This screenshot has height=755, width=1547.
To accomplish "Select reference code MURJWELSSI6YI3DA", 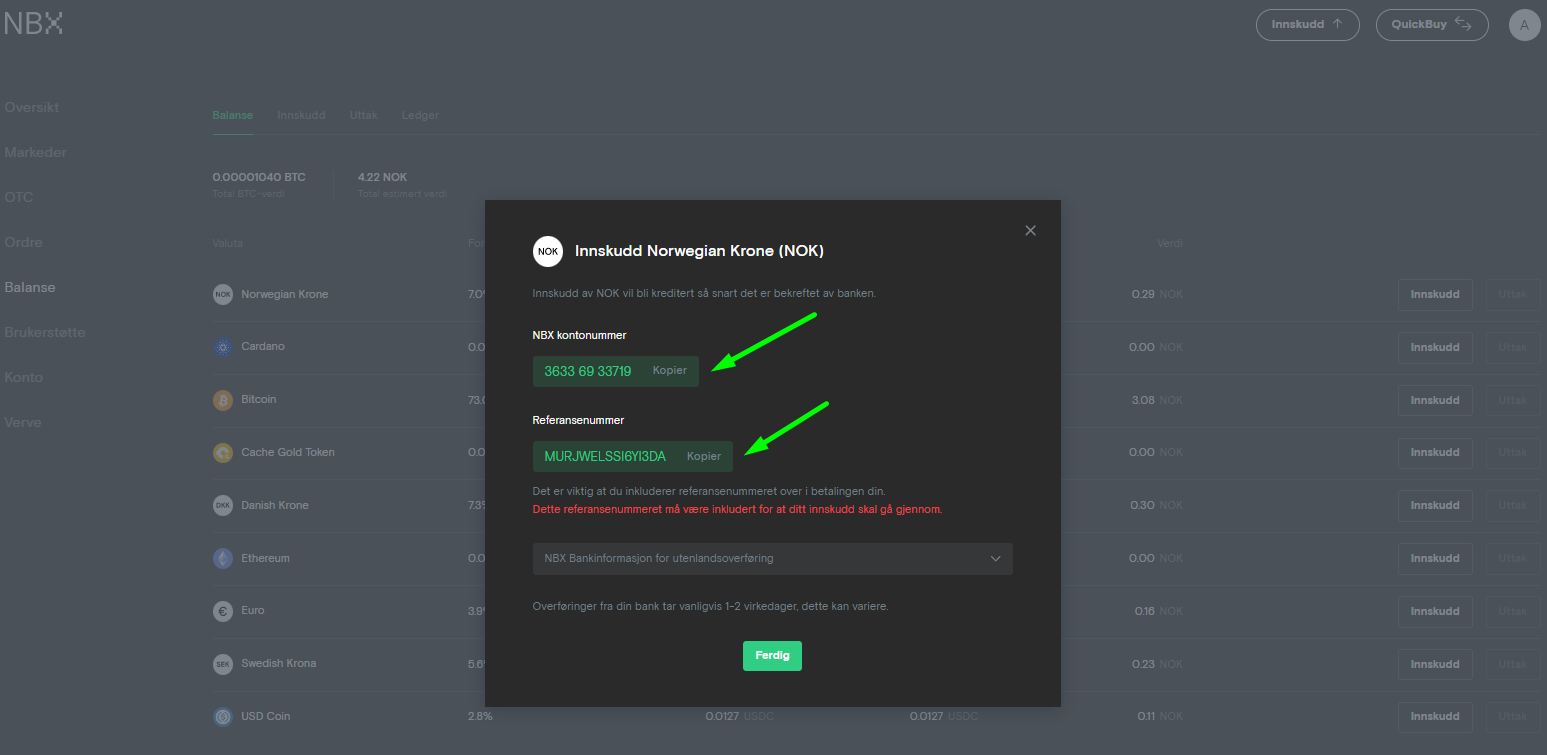I will [605, 457].
